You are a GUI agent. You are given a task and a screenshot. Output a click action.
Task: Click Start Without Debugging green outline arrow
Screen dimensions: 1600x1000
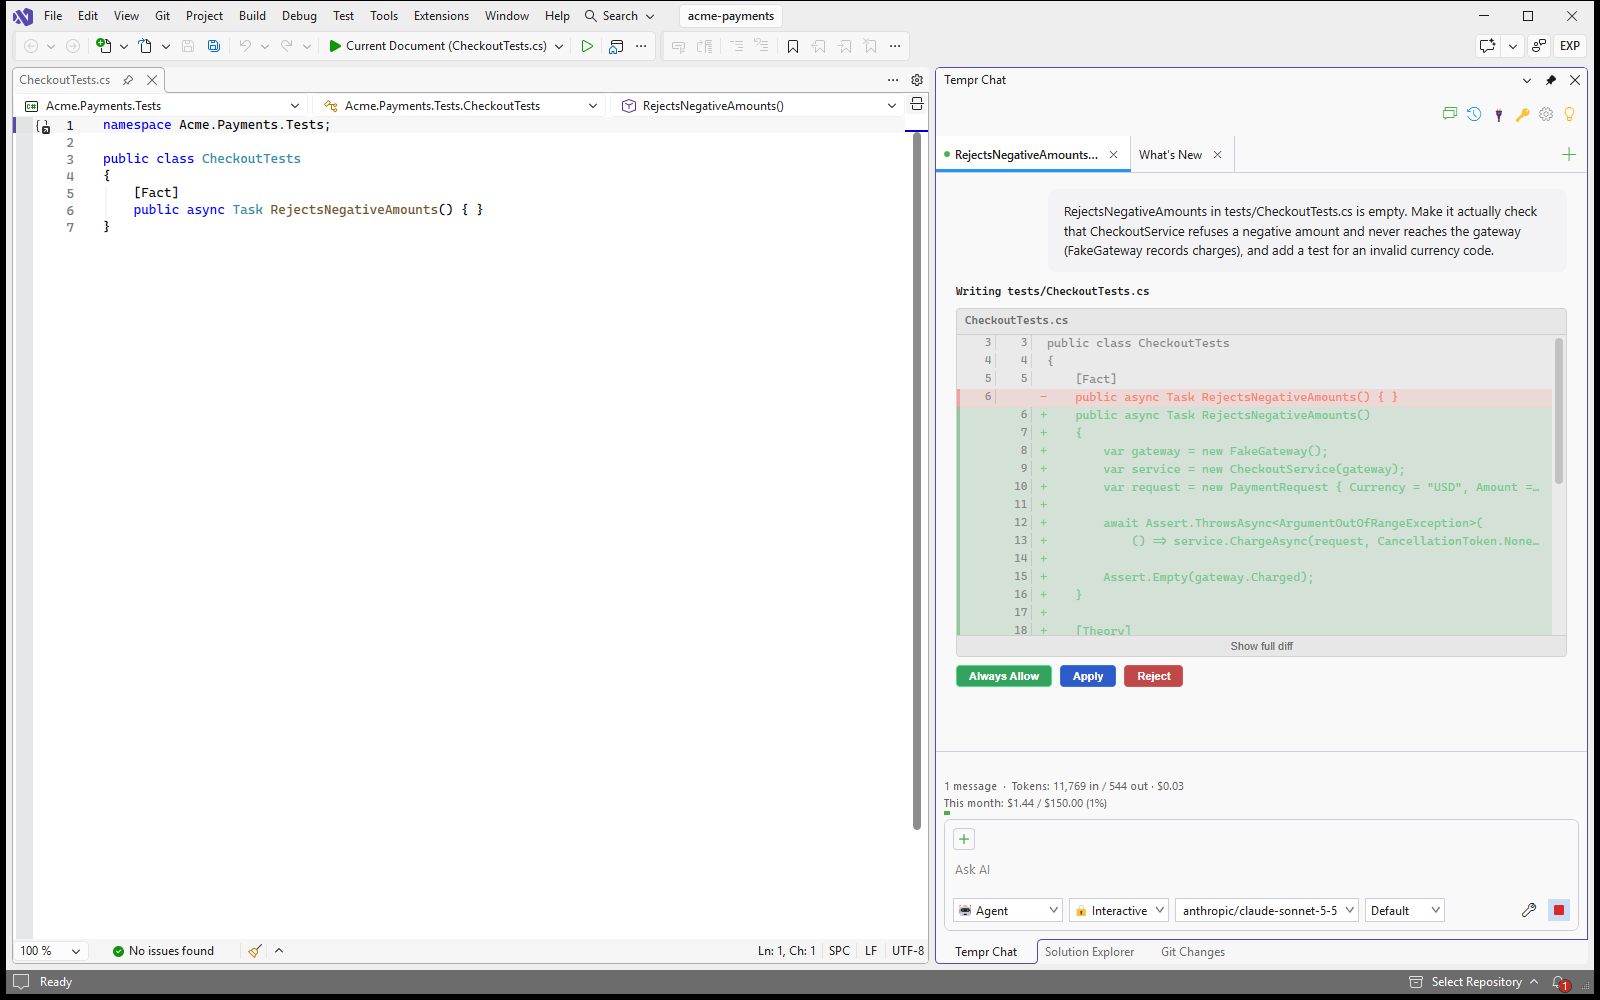pyautogui.click(x=587, y=46)
